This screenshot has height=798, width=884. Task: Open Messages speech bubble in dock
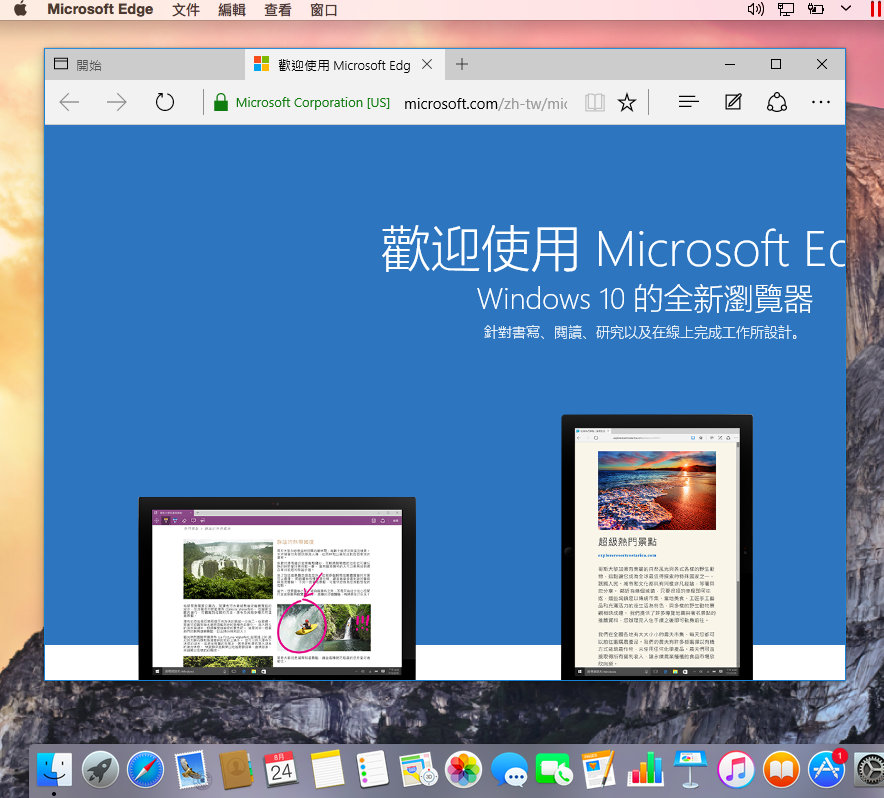click(x=509, y=770)
